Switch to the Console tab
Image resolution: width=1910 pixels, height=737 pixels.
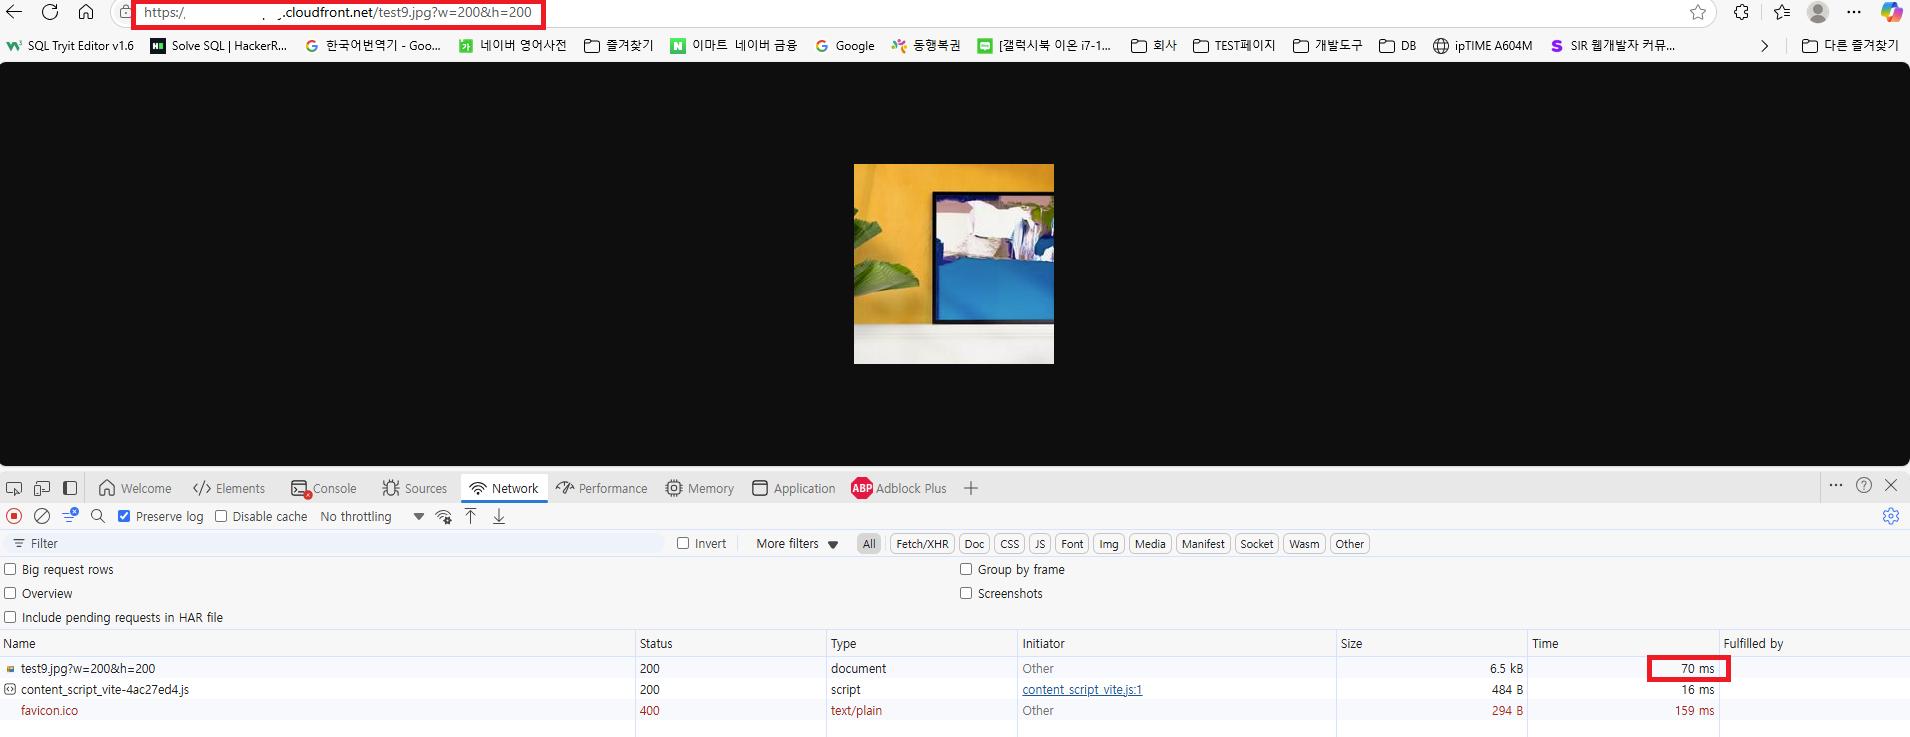point(323,488)
